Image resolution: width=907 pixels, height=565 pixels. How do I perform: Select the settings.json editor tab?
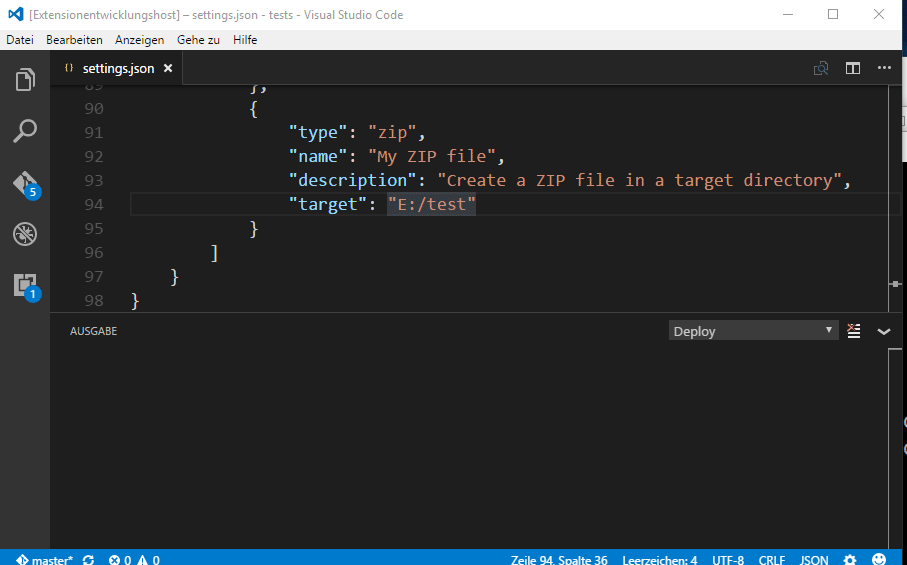[117, 68]
